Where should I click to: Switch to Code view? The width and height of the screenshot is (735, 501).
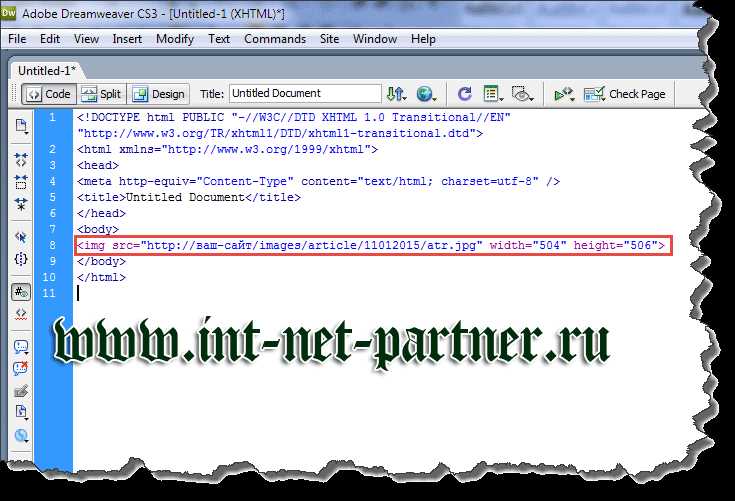49,94
